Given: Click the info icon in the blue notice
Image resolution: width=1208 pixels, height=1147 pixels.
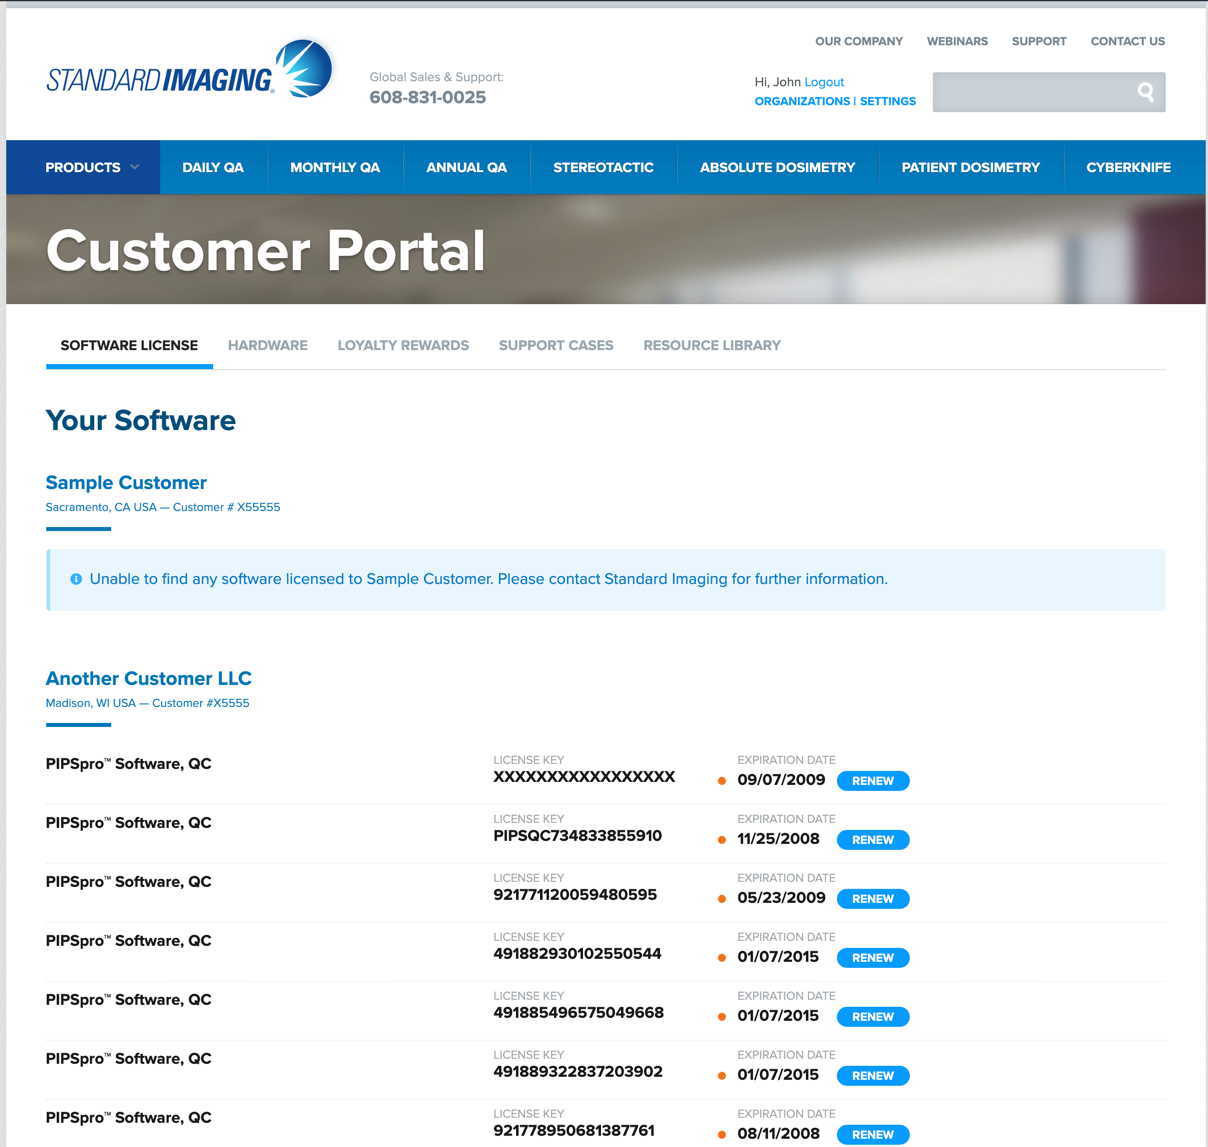Looking at the screenshot, I should coord(76,579).
